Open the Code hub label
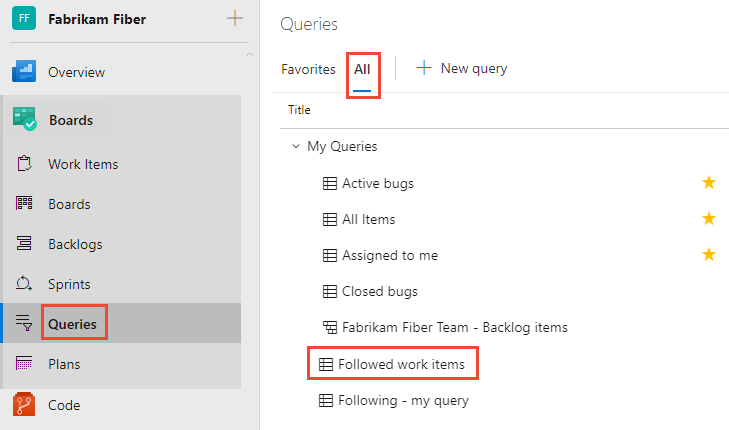Screen dimensions: 729x430 [x=64, y=405]
